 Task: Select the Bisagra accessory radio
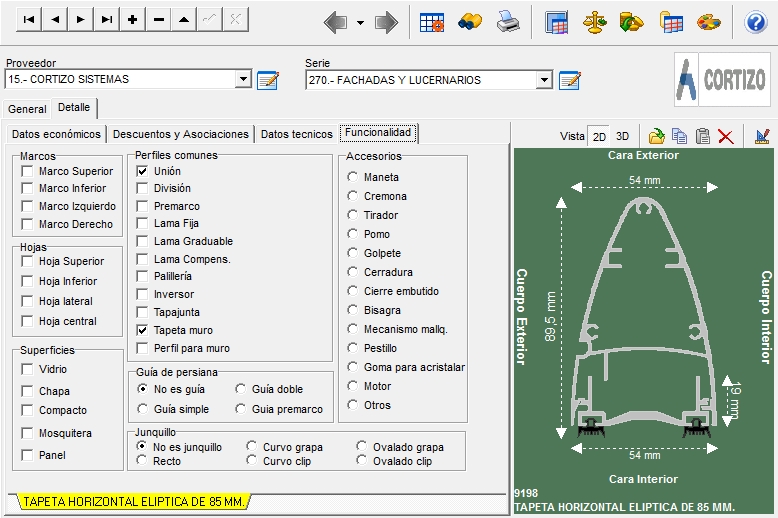point(352,310)
